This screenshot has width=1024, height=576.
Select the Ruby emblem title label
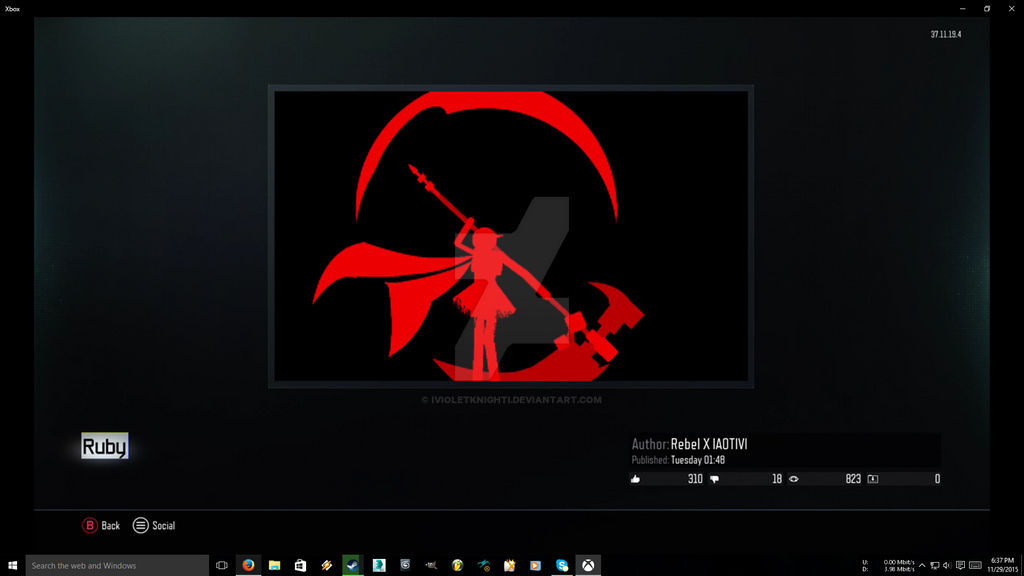(x=104, y=446)
